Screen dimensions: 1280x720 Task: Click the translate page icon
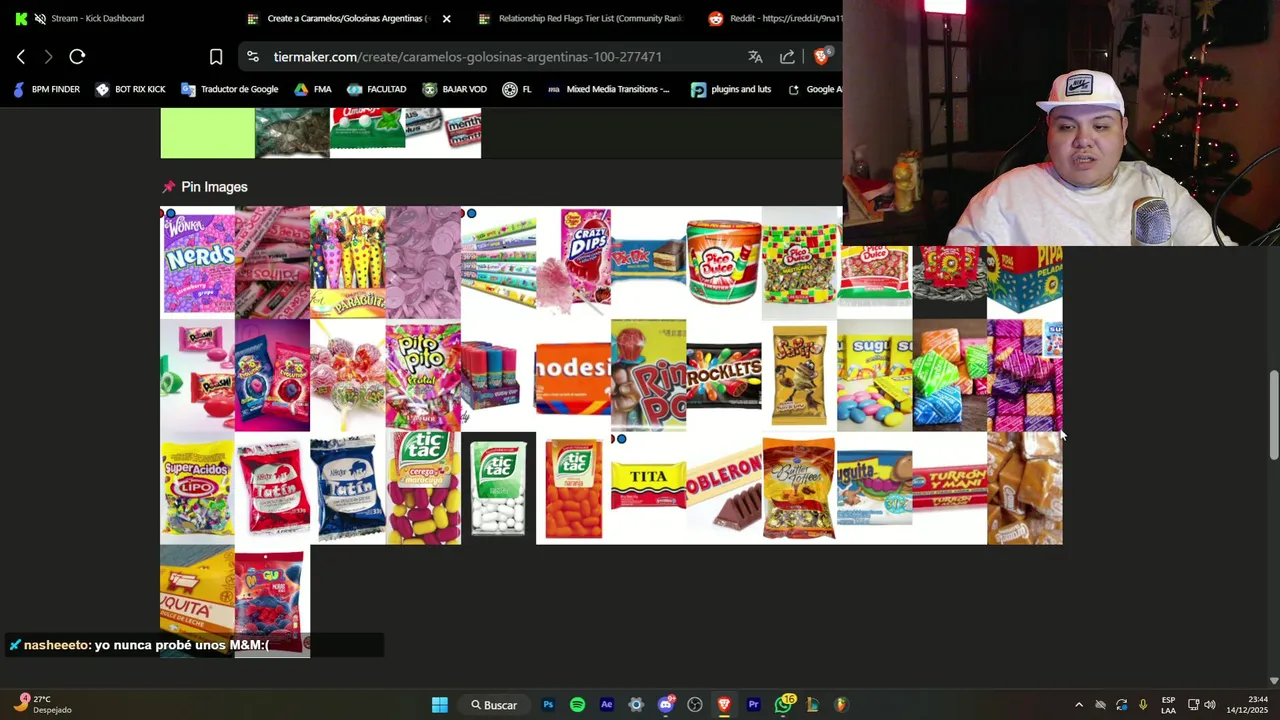pyautogui.click(x=755, y=57)
